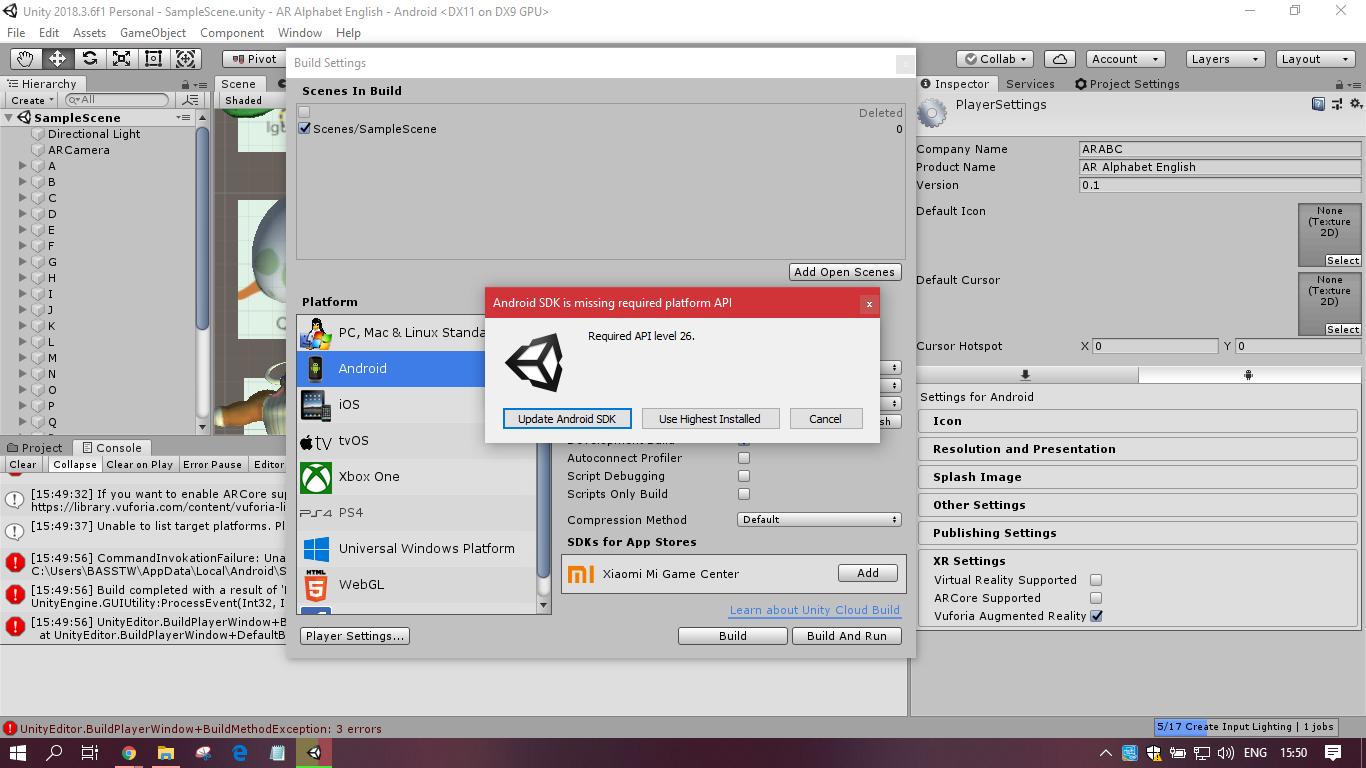Disable Vuforia Augmented Reality checkbox
The width and height of the screenshot is (1366, 768).
pyautogui.click(x=1096, y=616)
